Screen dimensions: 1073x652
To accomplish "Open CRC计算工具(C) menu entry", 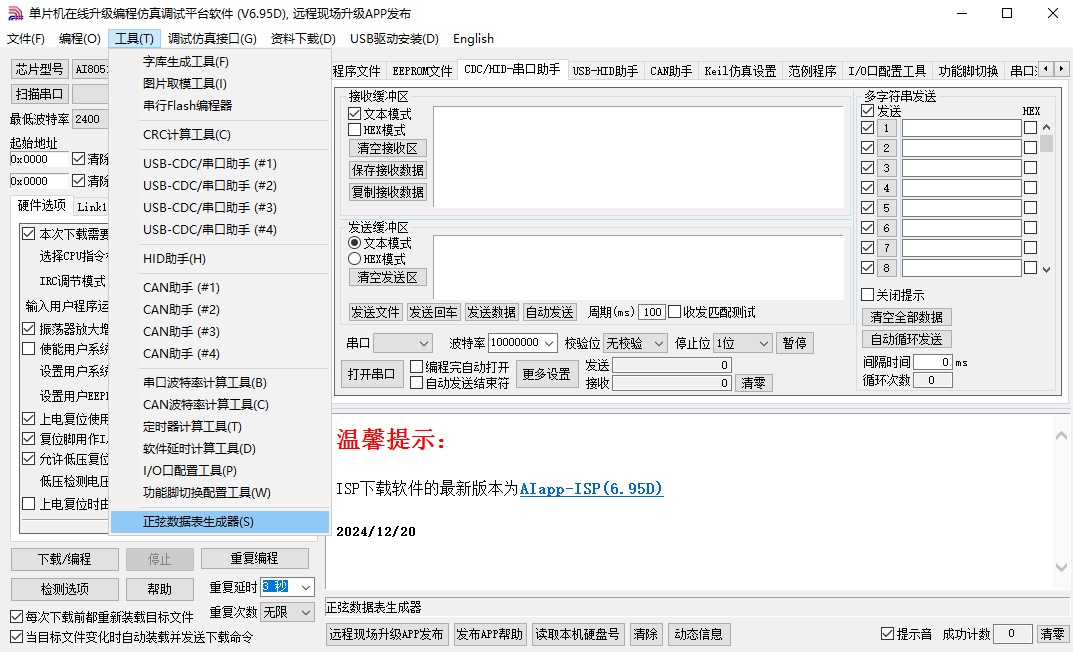I will pyautogui.click(x=220, y=135).
